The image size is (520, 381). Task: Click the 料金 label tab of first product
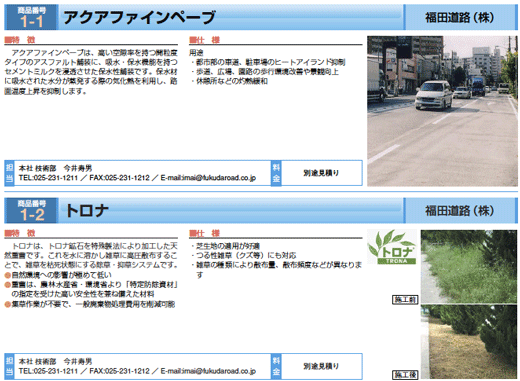pos(276,173)
